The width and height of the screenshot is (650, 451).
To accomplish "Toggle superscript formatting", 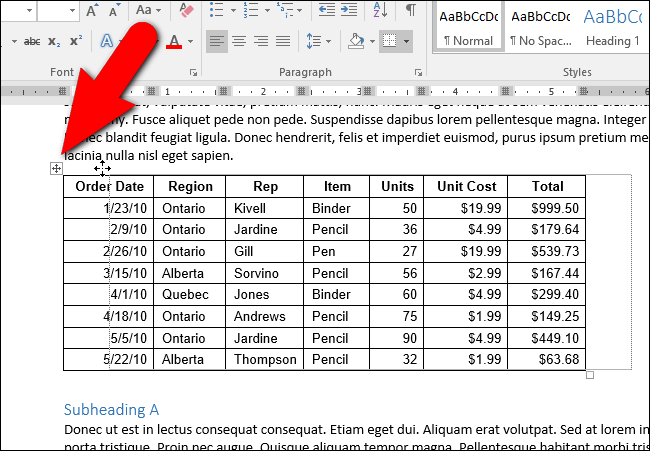I will tap(75, 41).
